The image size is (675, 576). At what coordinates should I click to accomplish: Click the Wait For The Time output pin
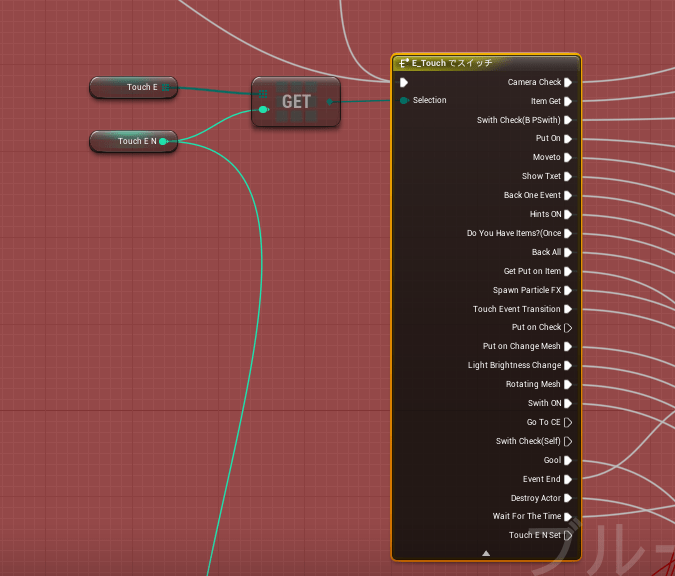pyautogui.click(x=568, y=516)
